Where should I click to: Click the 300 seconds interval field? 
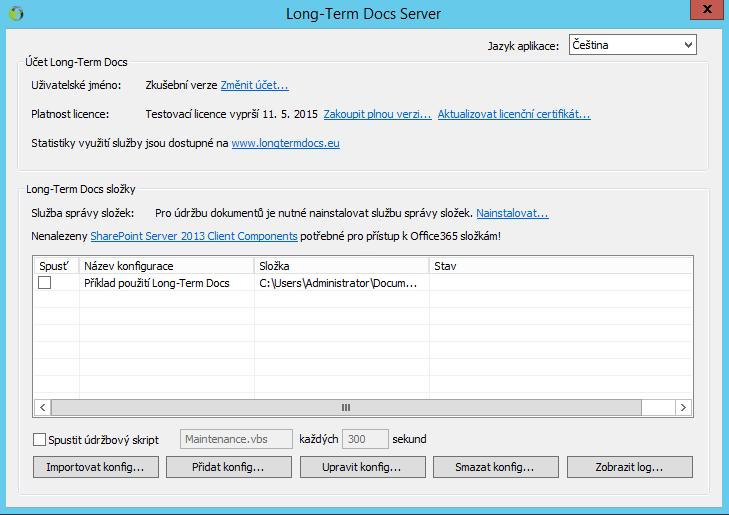[365, 439]
